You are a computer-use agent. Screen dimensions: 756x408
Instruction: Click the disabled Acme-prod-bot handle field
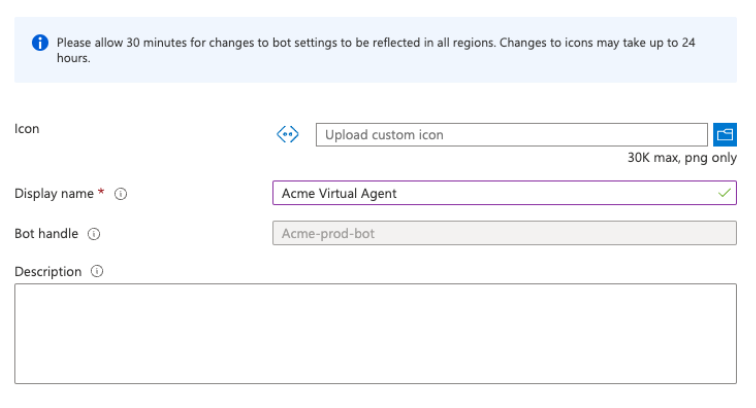coord(504,233)
